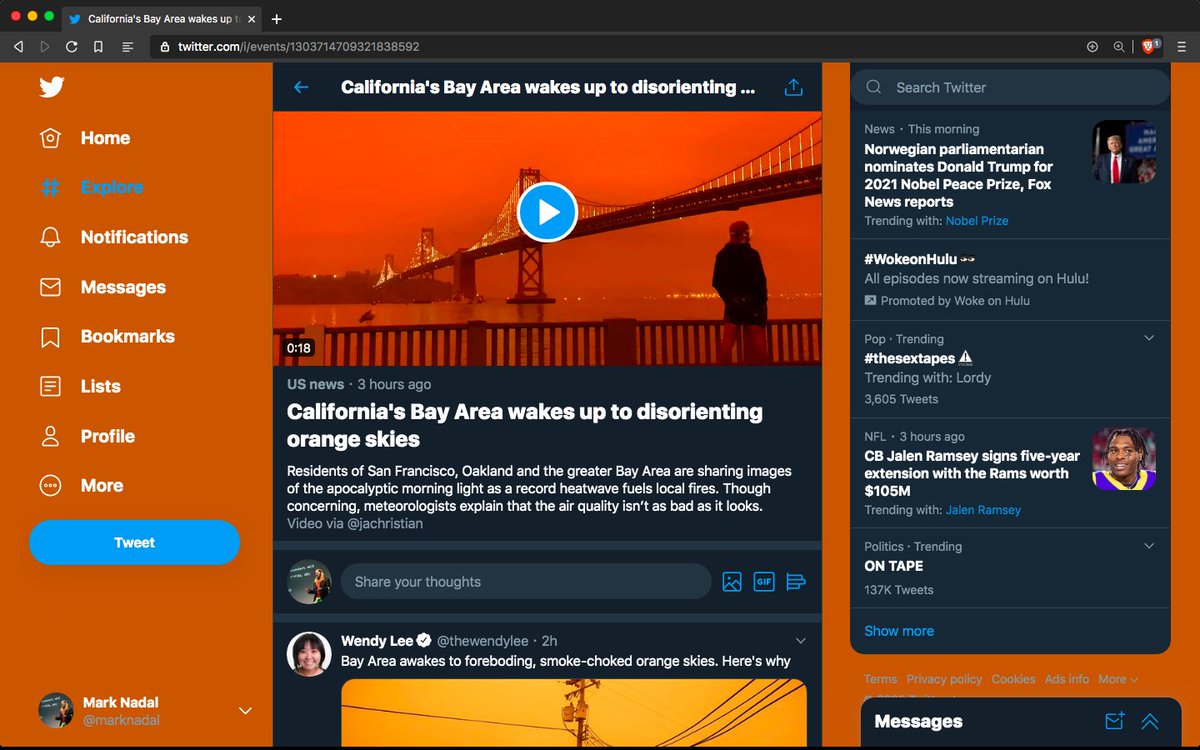Screen dimensions: 1200x750
Task: Show more trending topics
Action: 898,631
